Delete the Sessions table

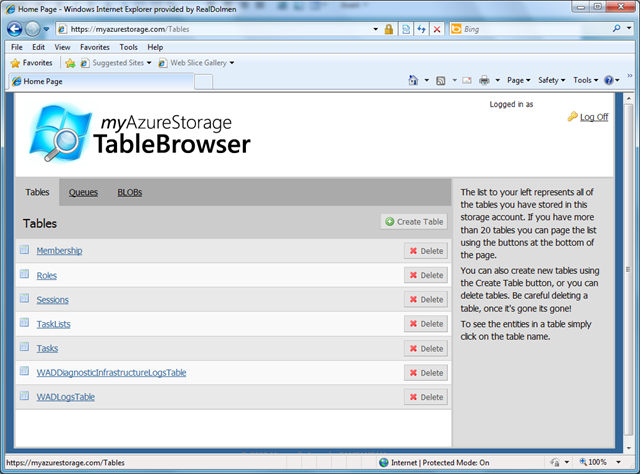pos(426,299)
